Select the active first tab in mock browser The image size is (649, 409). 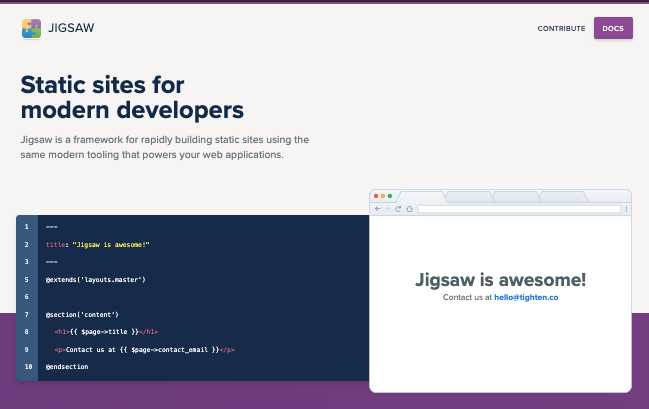pos(421,197)
